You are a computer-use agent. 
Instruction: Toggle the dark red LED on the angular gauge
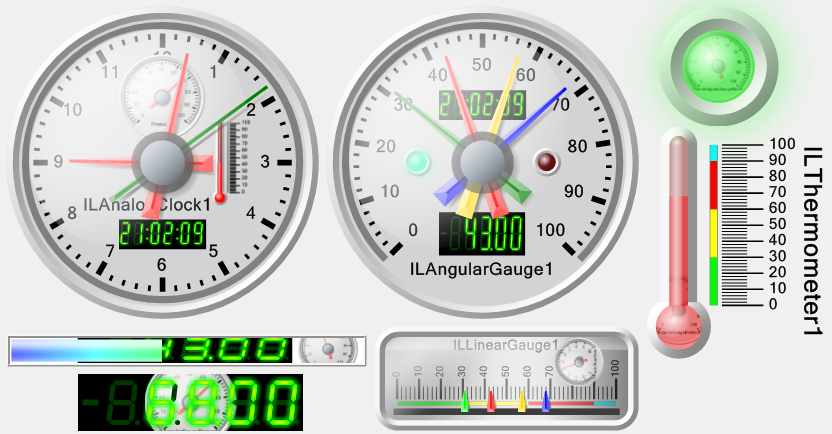click(x=547, y=161)
